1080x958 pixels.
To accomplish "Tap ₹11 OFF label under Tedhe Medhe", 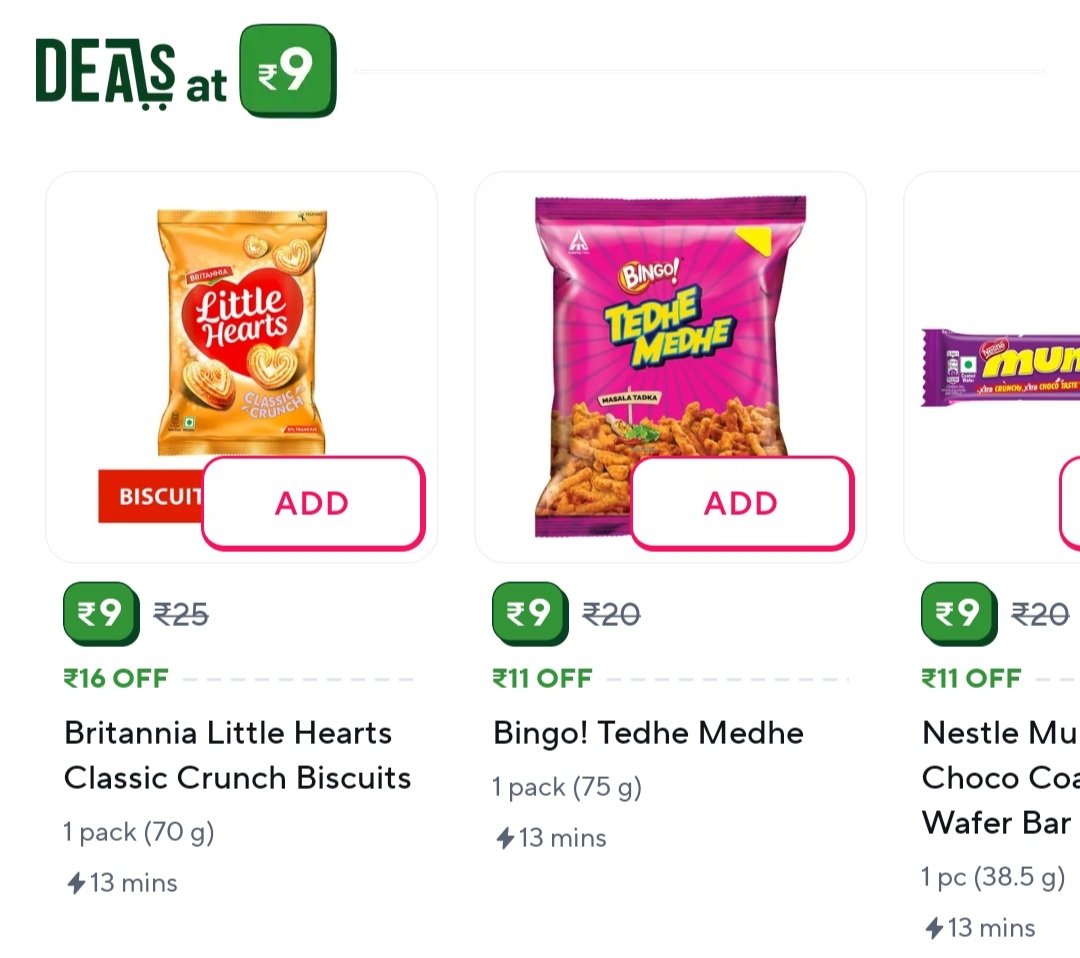I will 544,678.
